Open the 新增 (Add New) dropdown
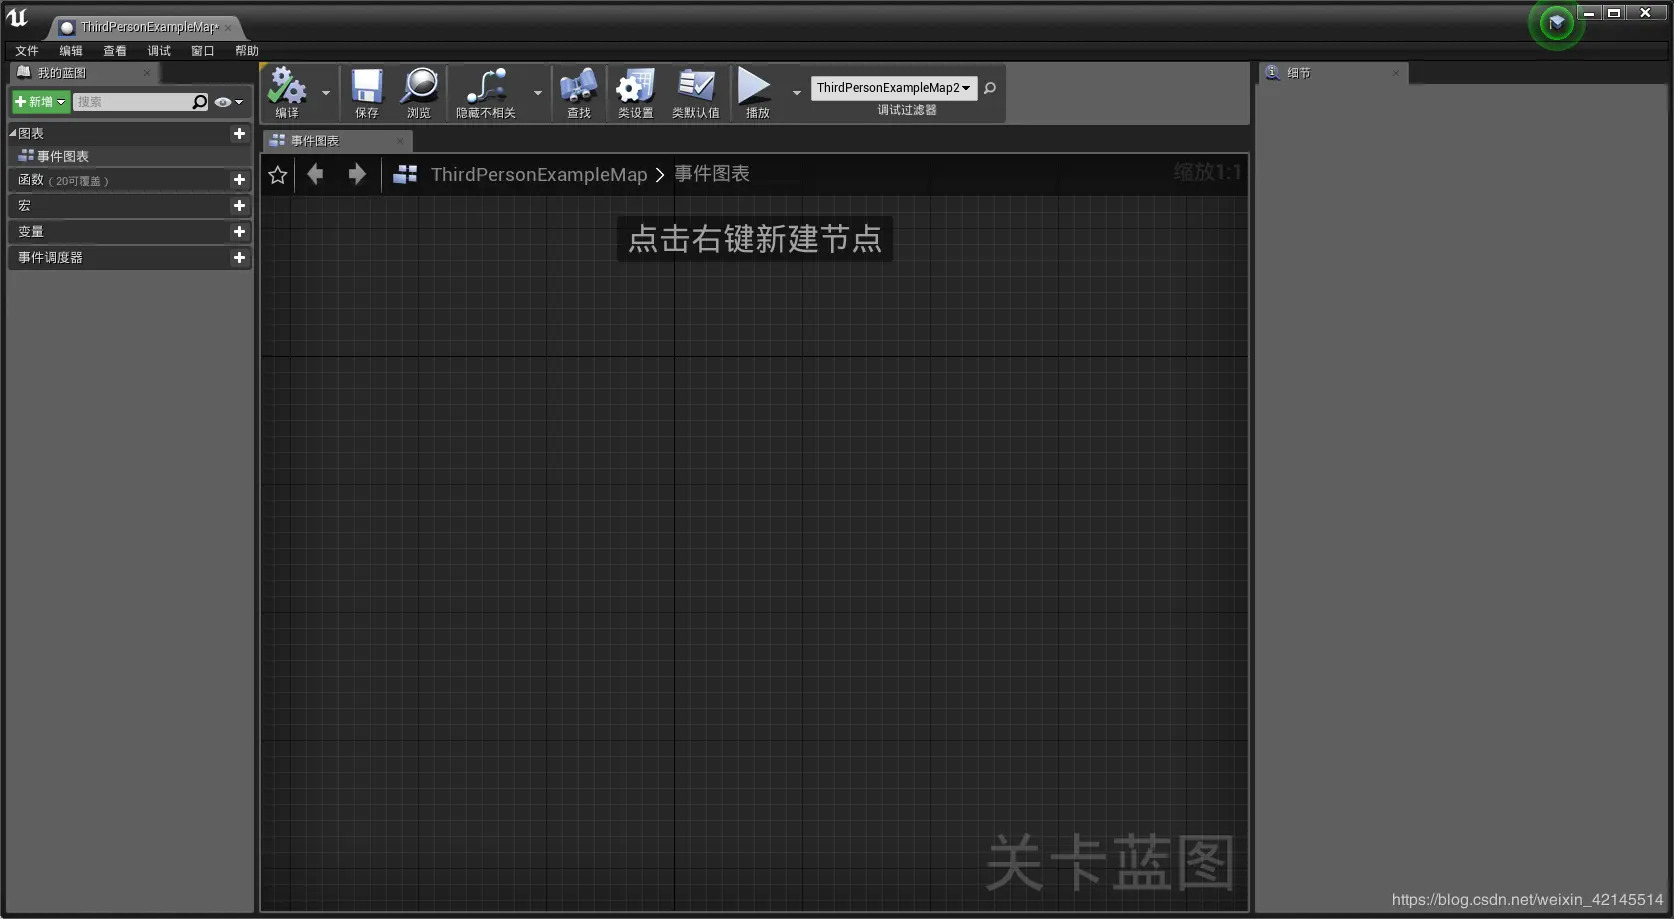 click(x=40, y=102)
